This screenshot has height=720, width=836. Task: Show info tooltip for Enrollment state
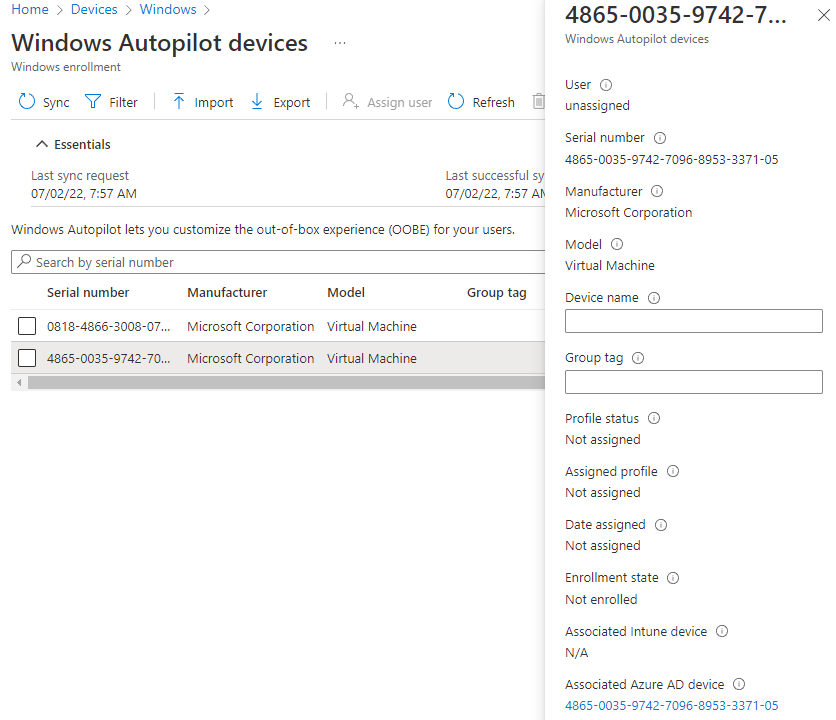click(x=673, y=578)
